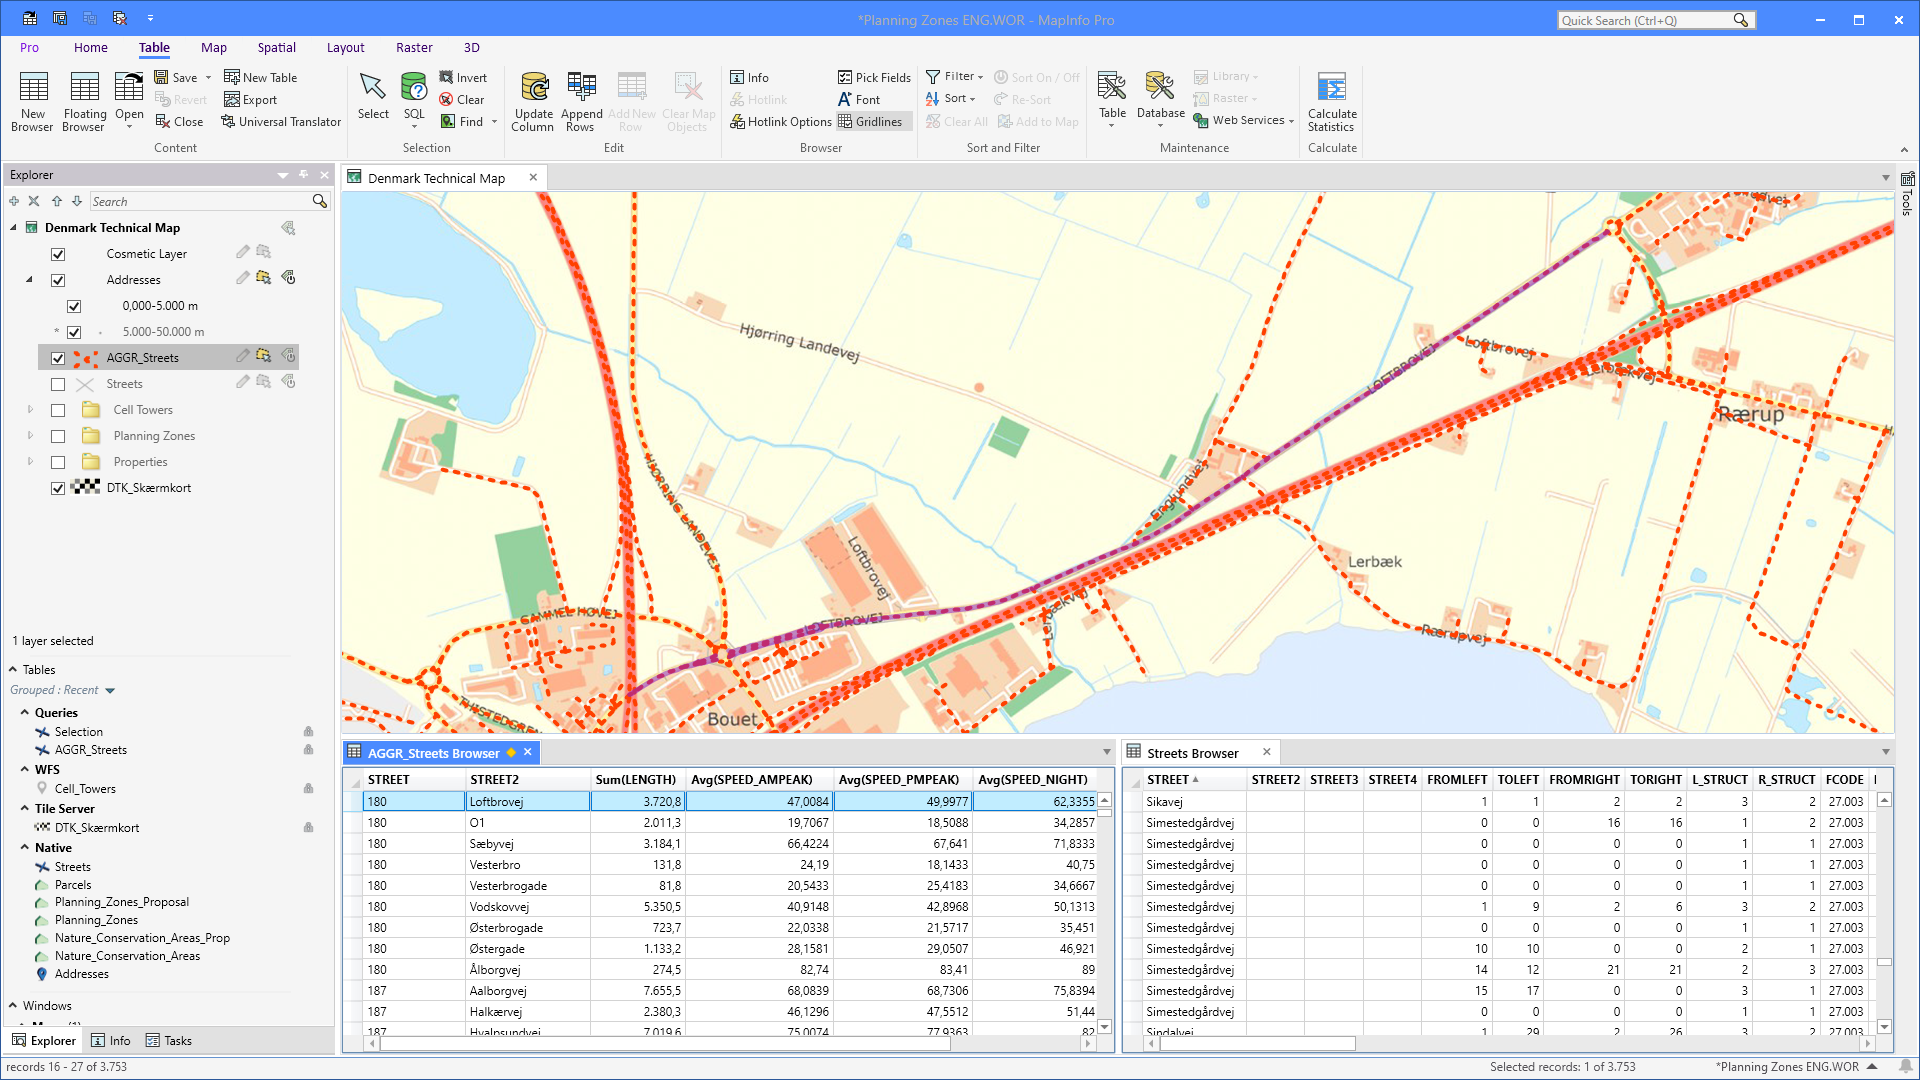Image resolution: width=1920 pixels, height=1080 pixels.
Task: Click the Quick Search field
Action: click(1646, 20)
